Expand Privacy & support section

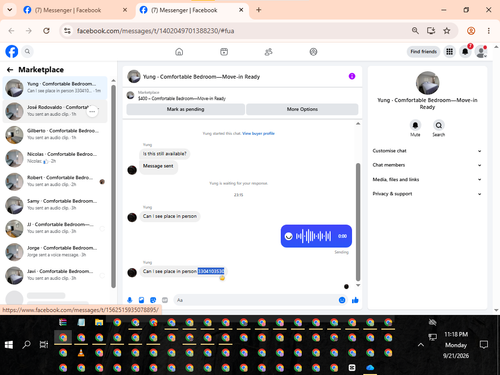(x=427, y=194)
